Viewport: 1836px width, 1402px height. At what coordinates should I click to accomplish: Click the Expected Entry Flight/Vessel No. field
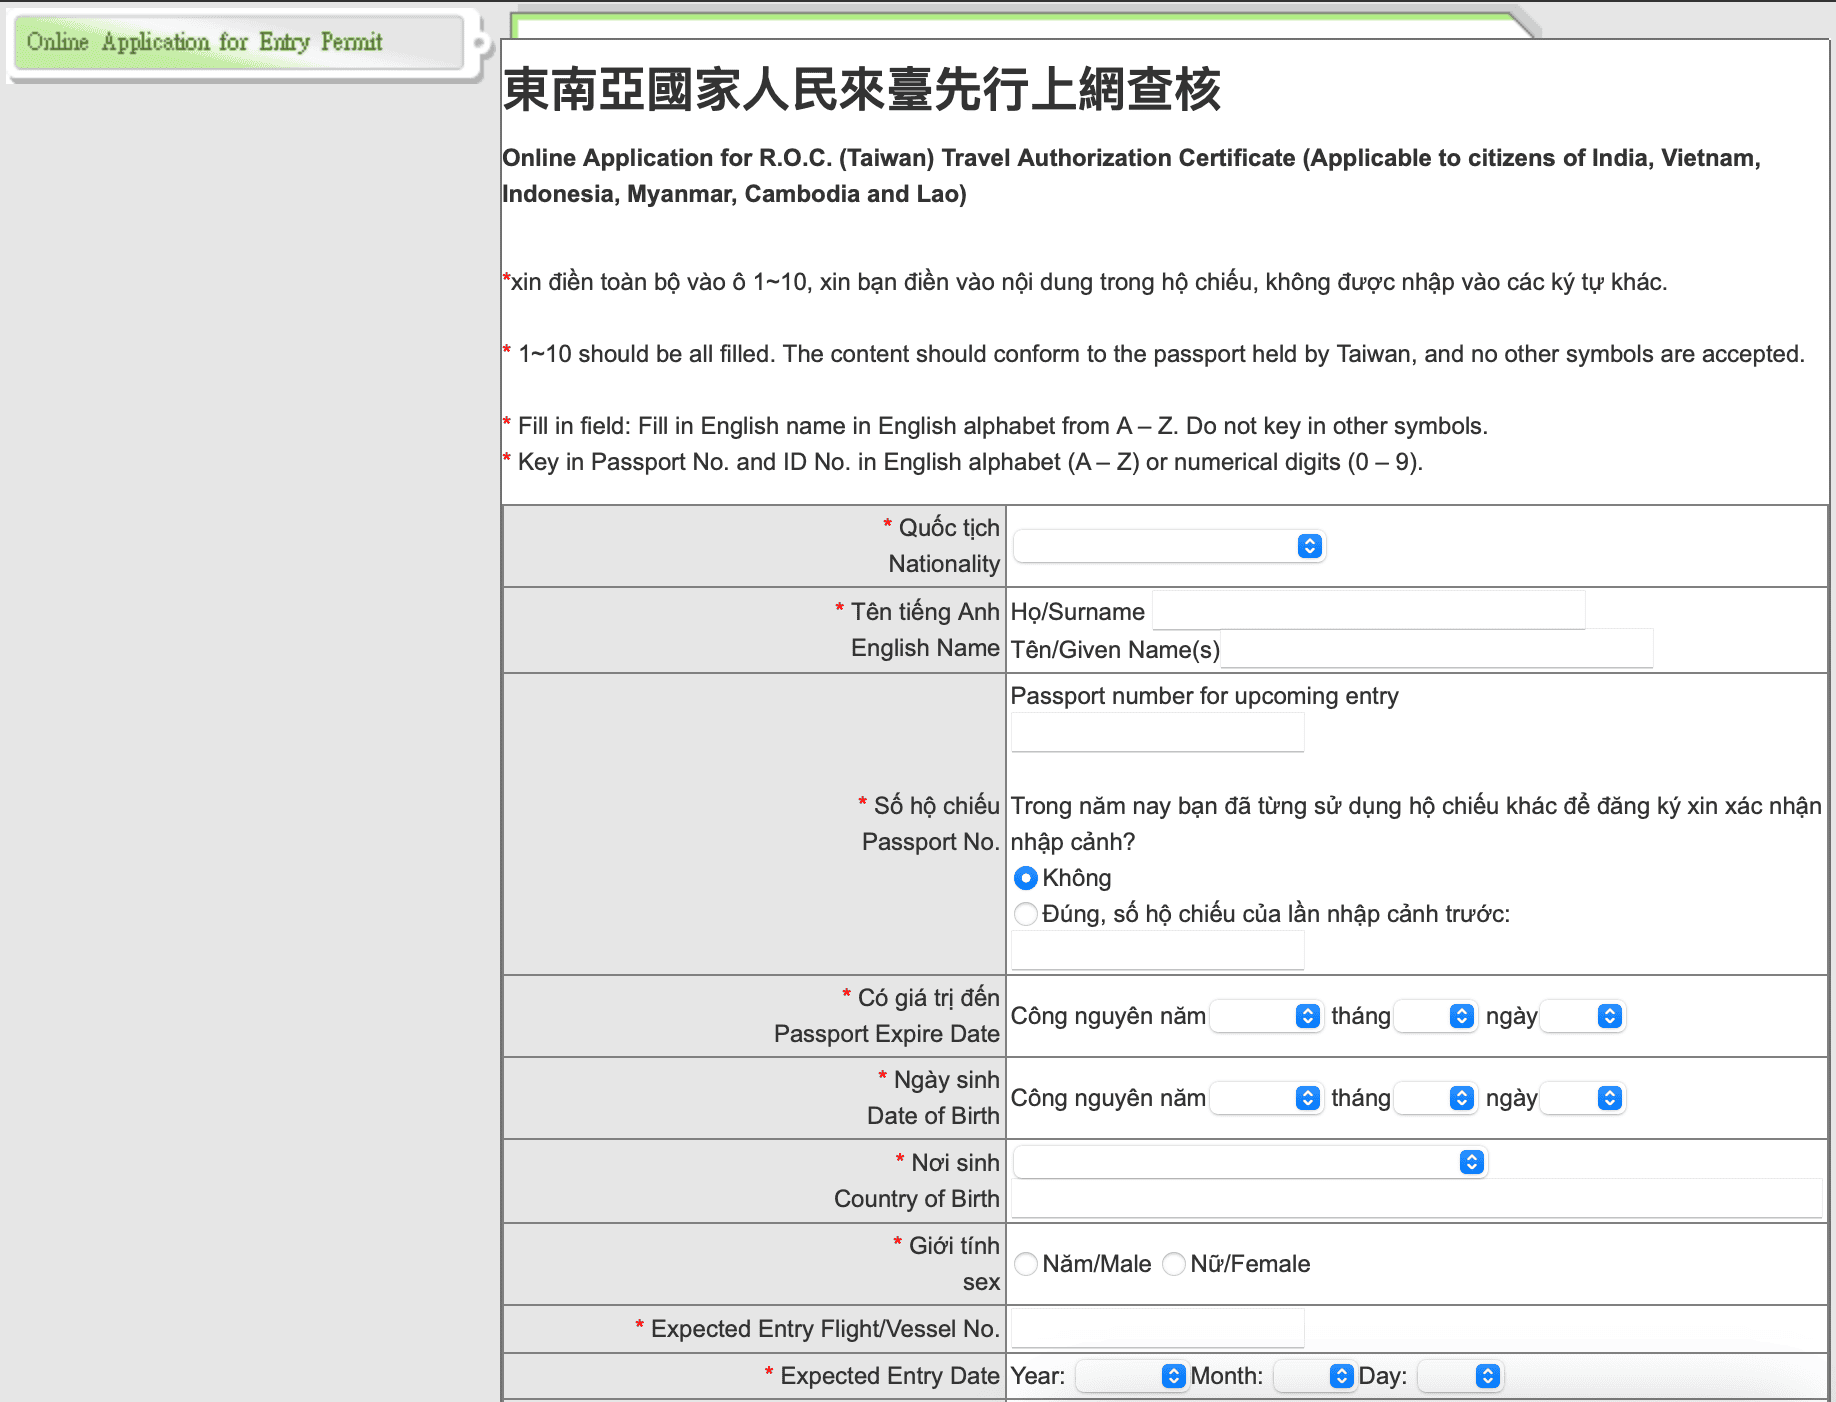[1157, 1328]
